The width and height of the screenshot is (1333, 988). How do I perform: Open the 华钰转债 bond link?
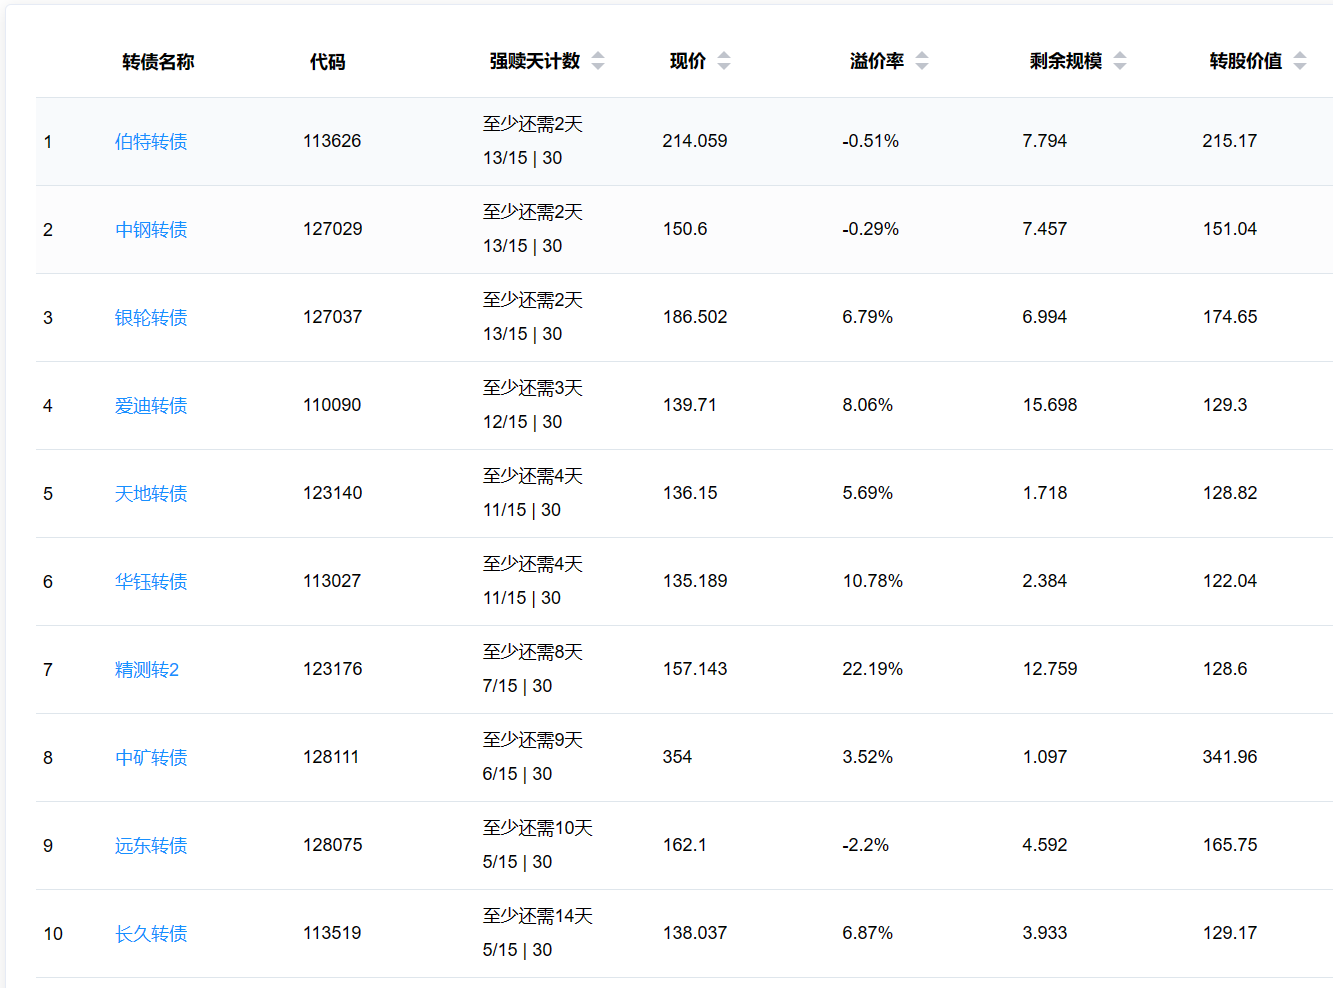[151, 582]
